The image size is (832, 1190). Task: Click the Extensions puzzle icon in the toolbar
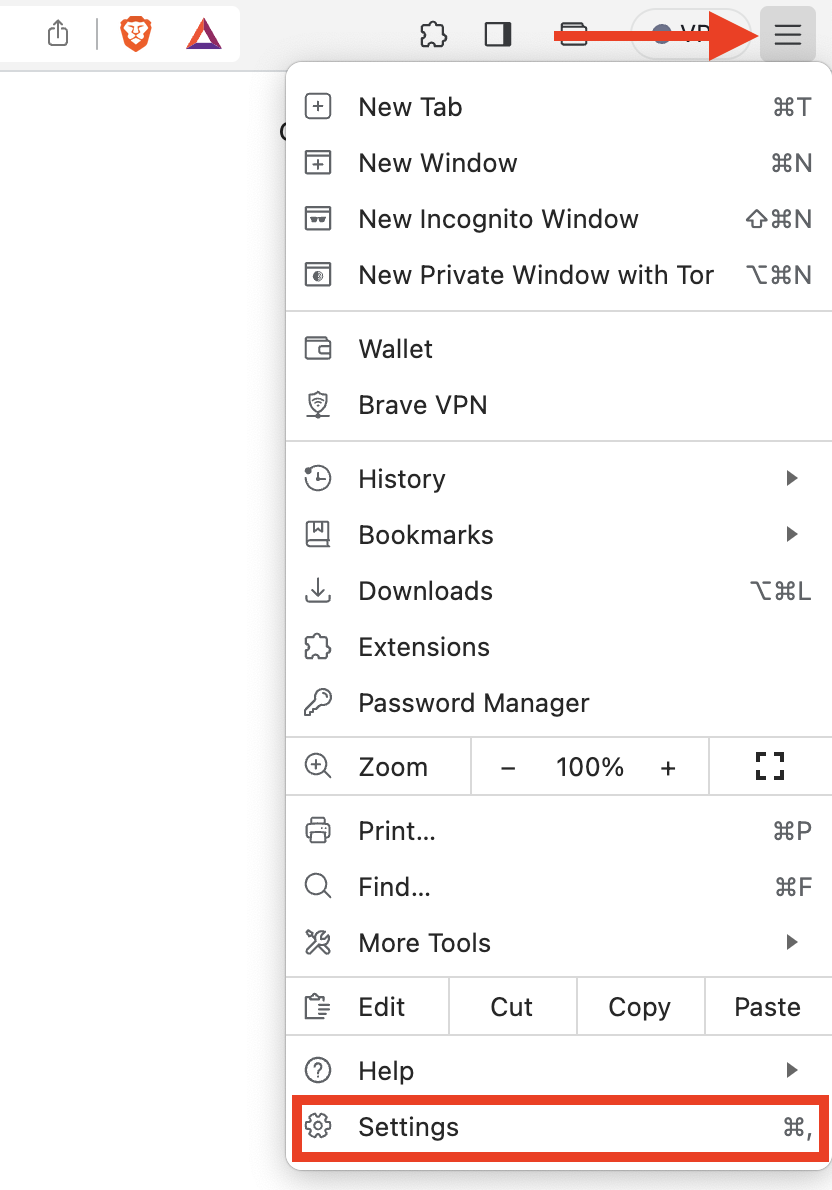click(433, 33)
